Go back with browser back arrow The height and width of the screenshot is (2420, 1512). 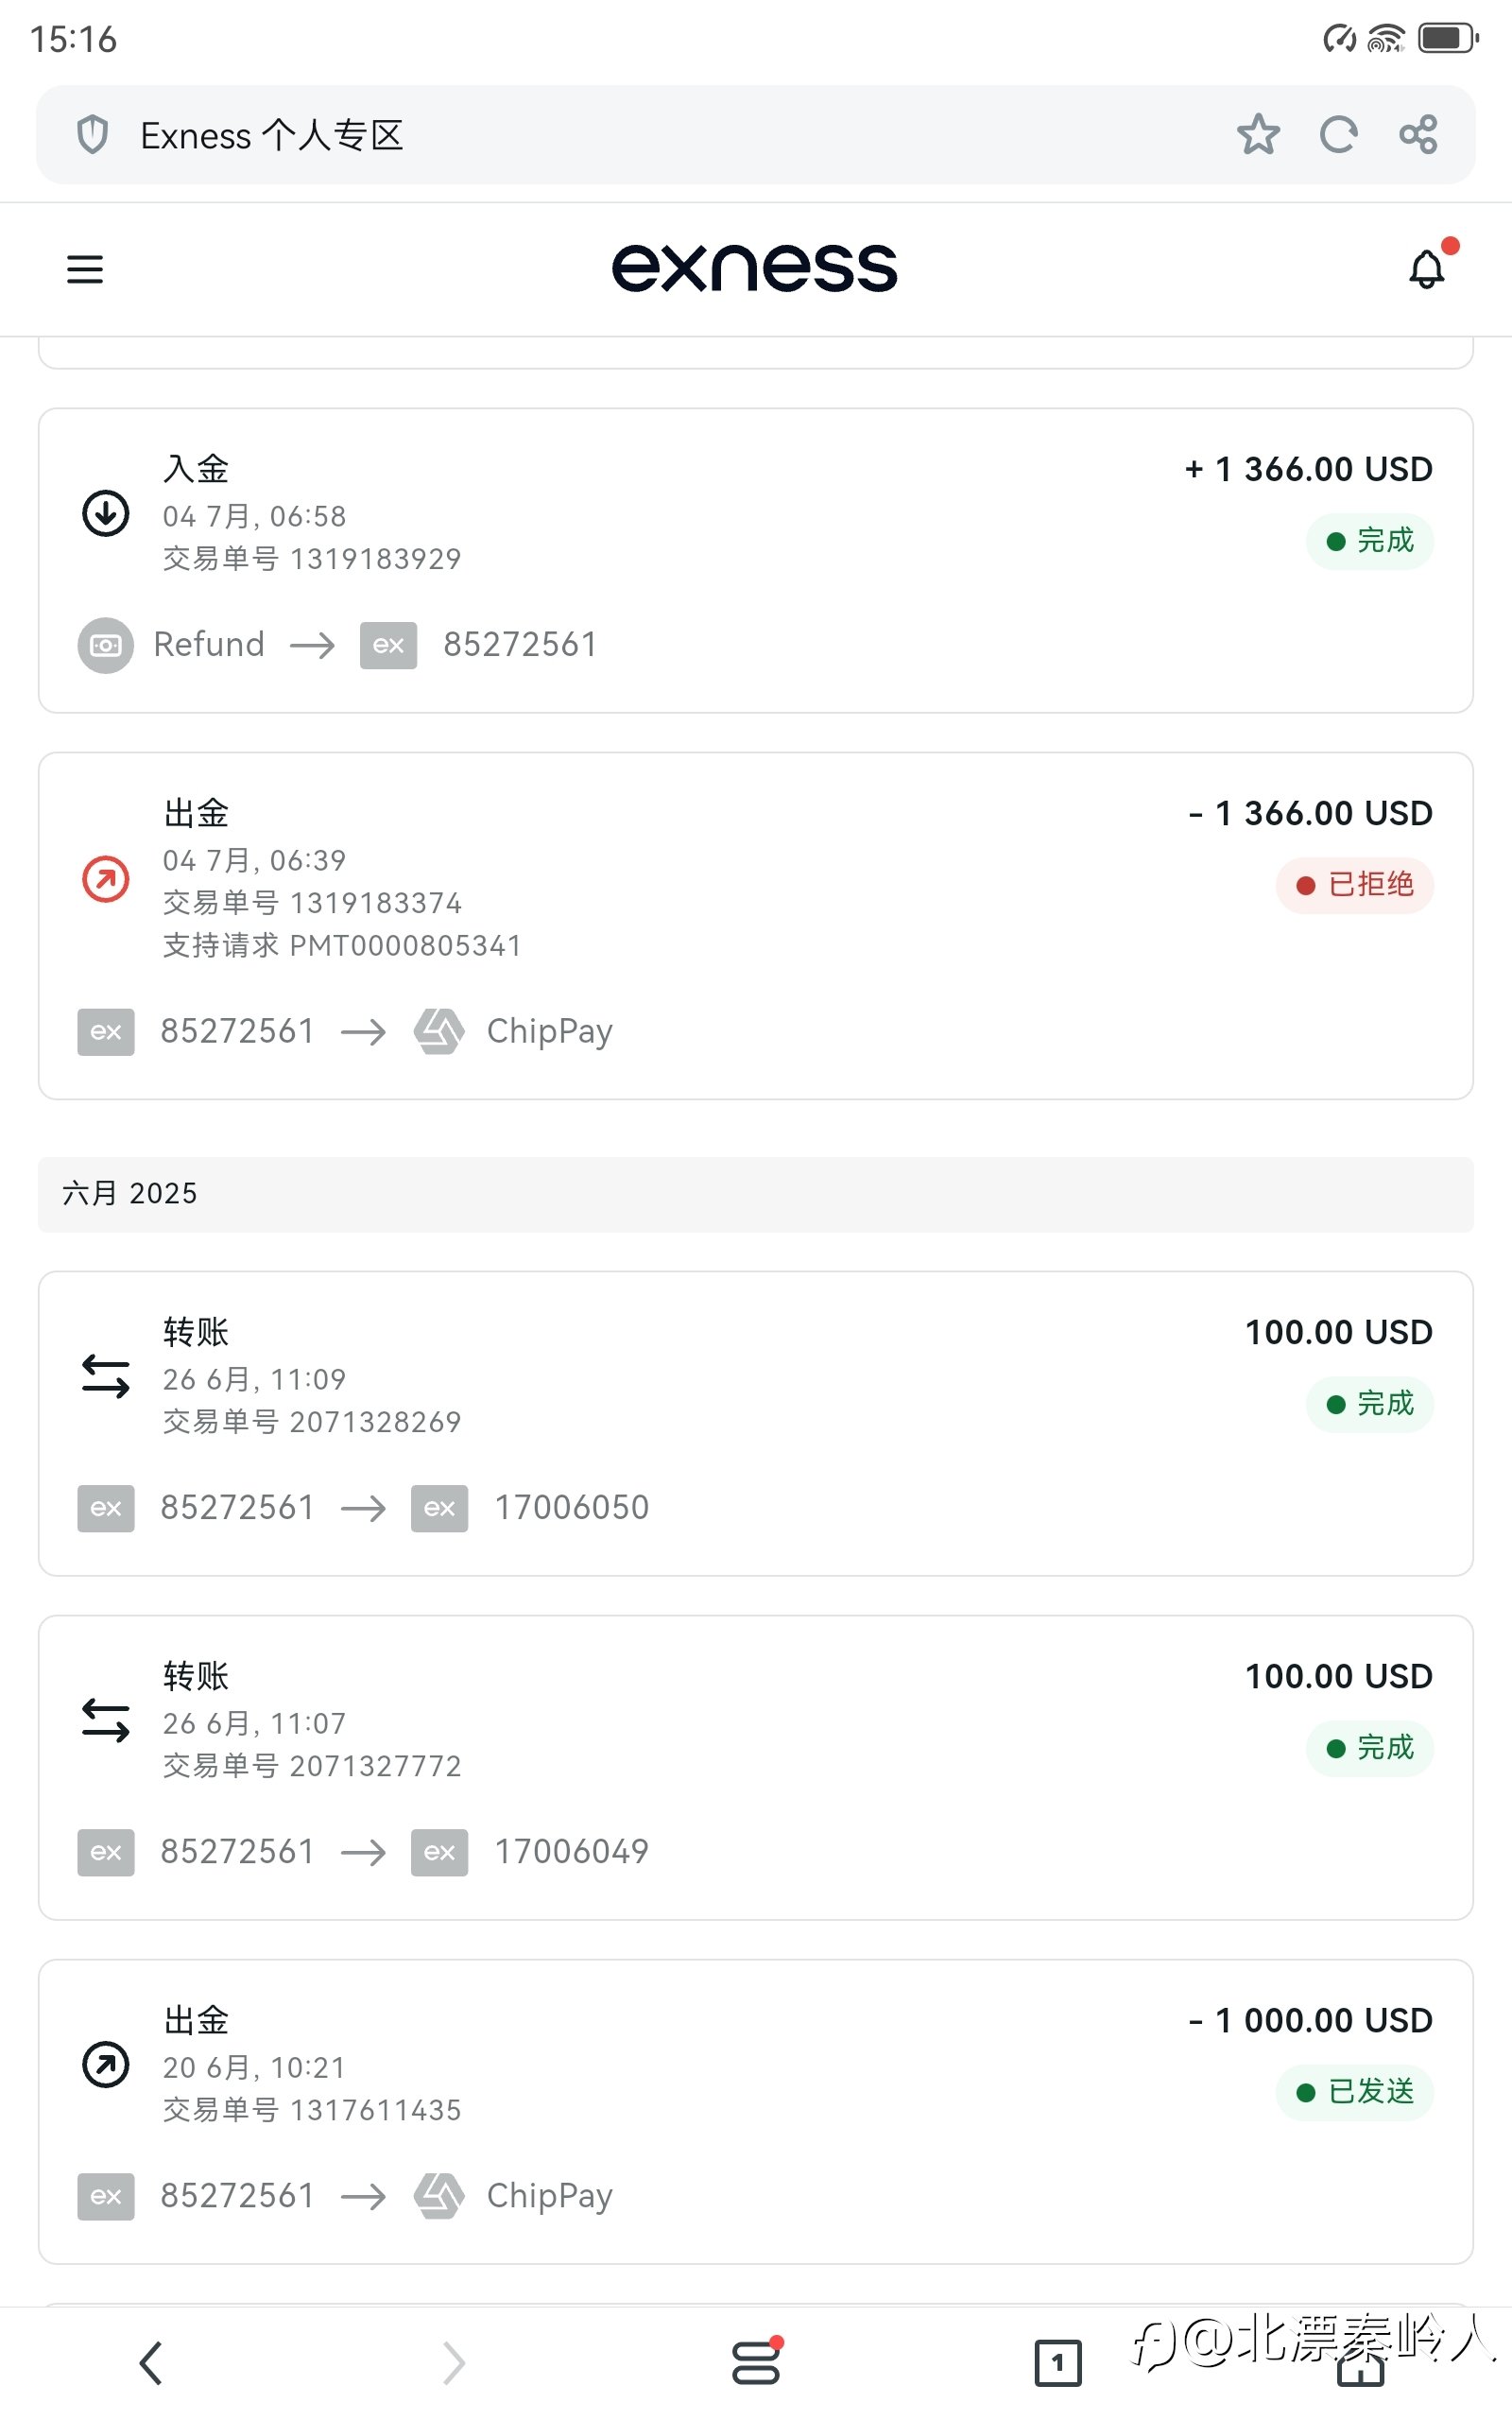point(151,2363)
